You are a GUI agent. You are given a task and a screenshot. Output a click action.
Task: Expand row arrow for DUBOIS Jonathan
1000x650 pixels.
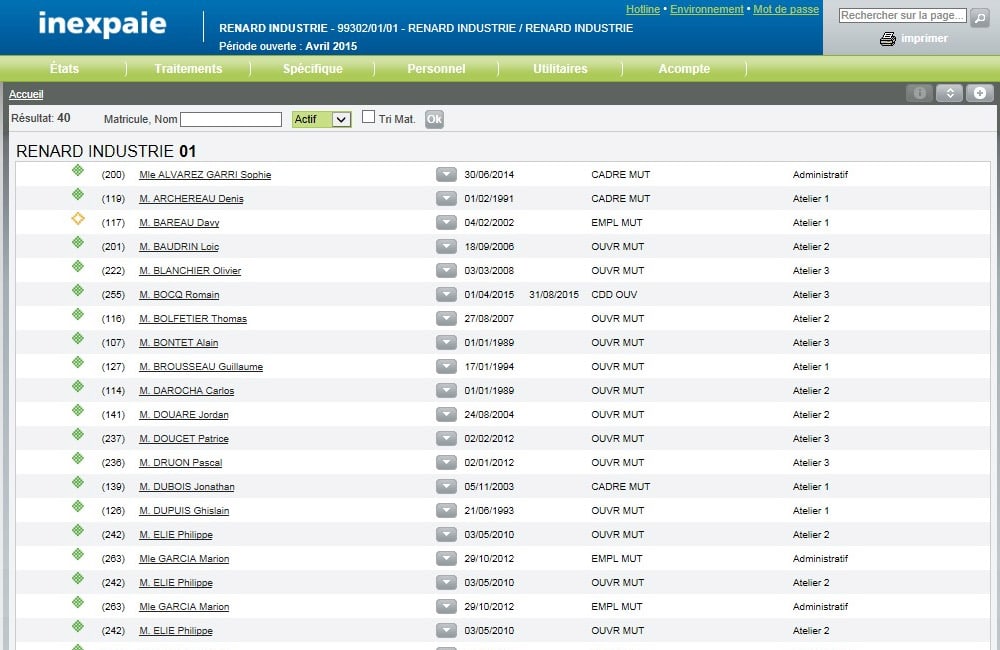click(x=446, y=487)
